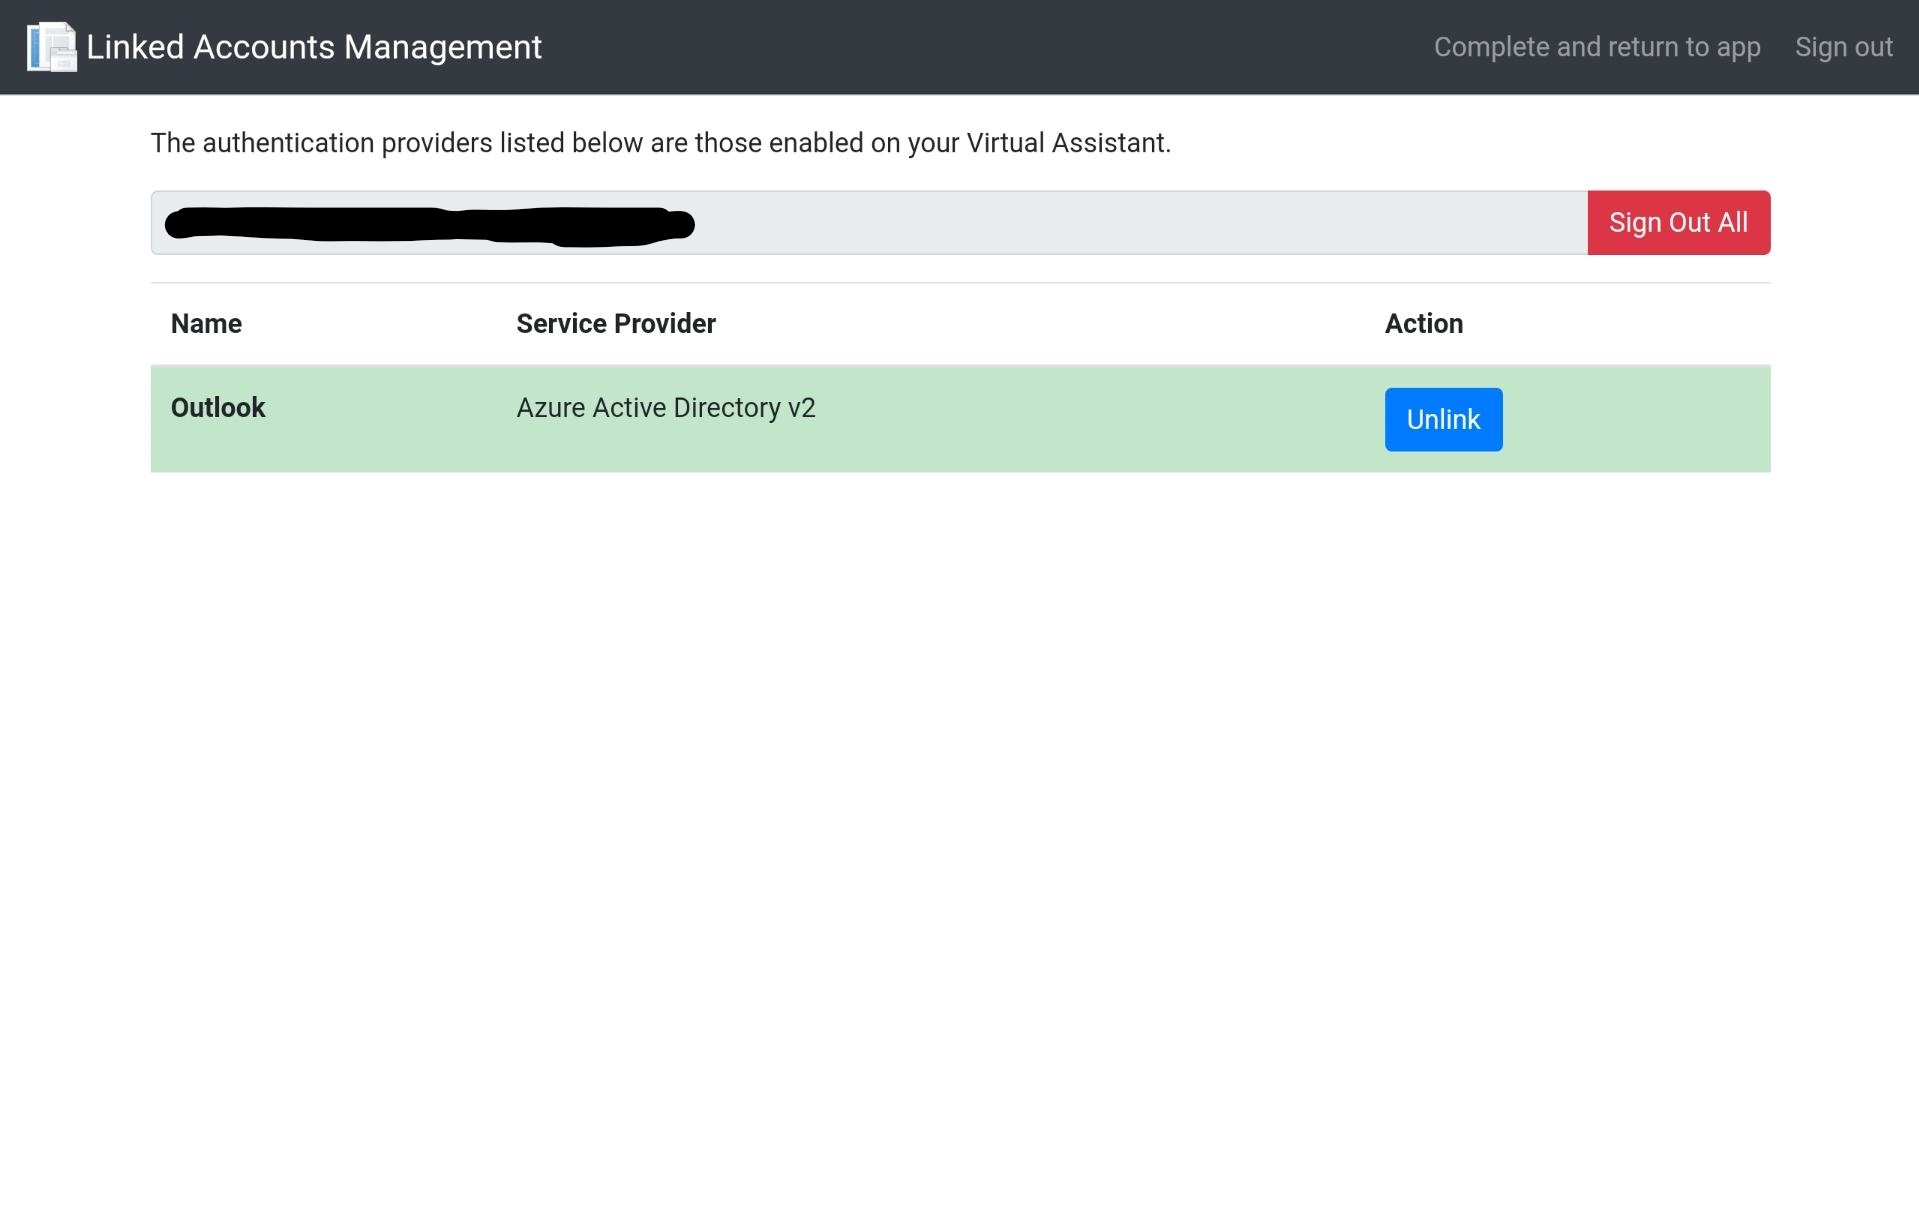Click the Action column header
1919x1215 pixels.
click(1424, 324)
